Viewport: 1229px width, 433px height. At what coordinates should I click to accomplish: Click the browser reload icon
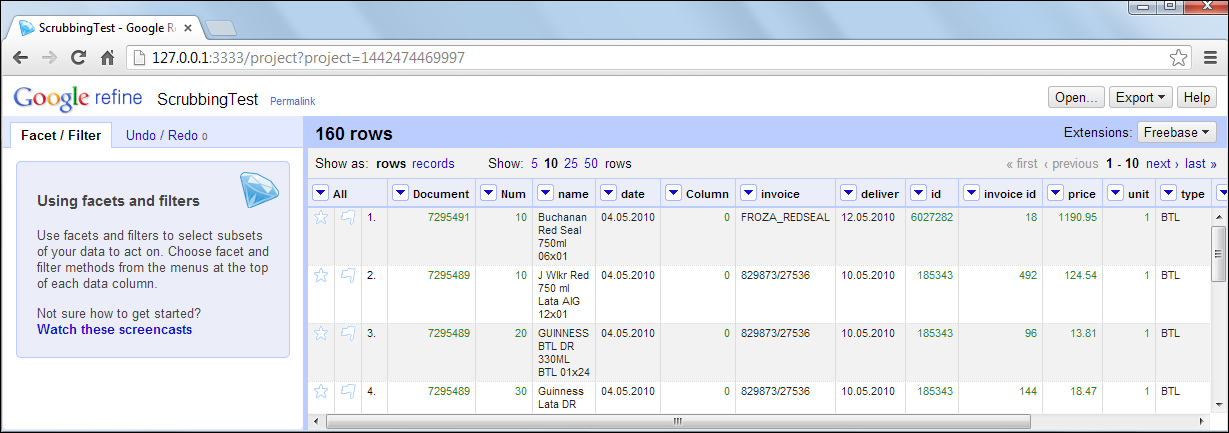pos(78,57)
